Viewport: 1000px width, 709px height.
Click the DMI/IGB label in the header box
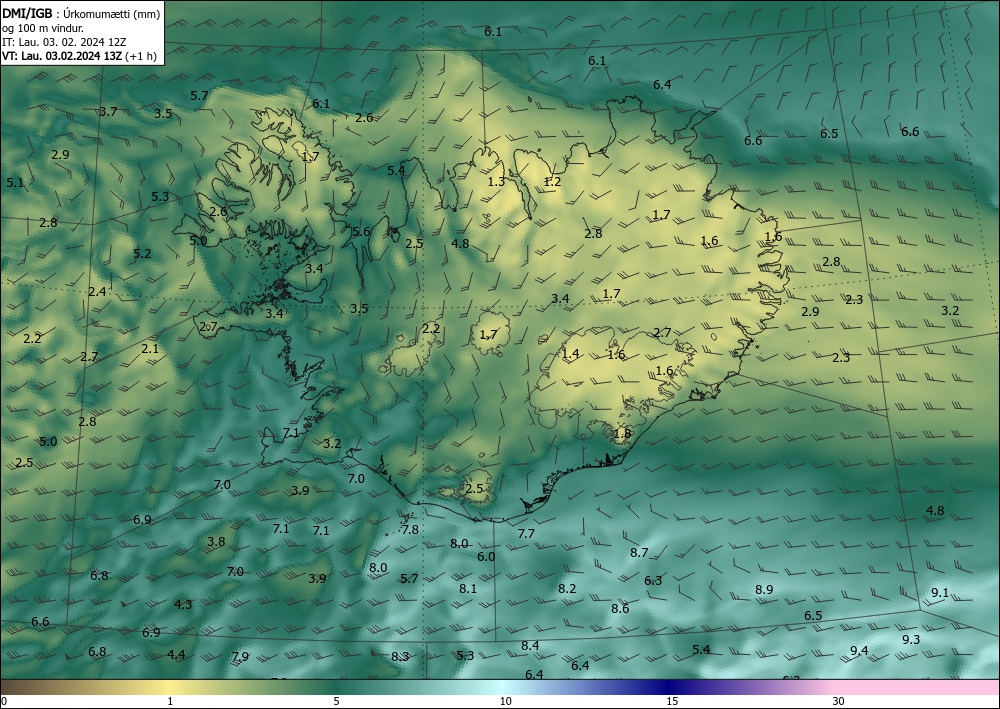point(27,13)
